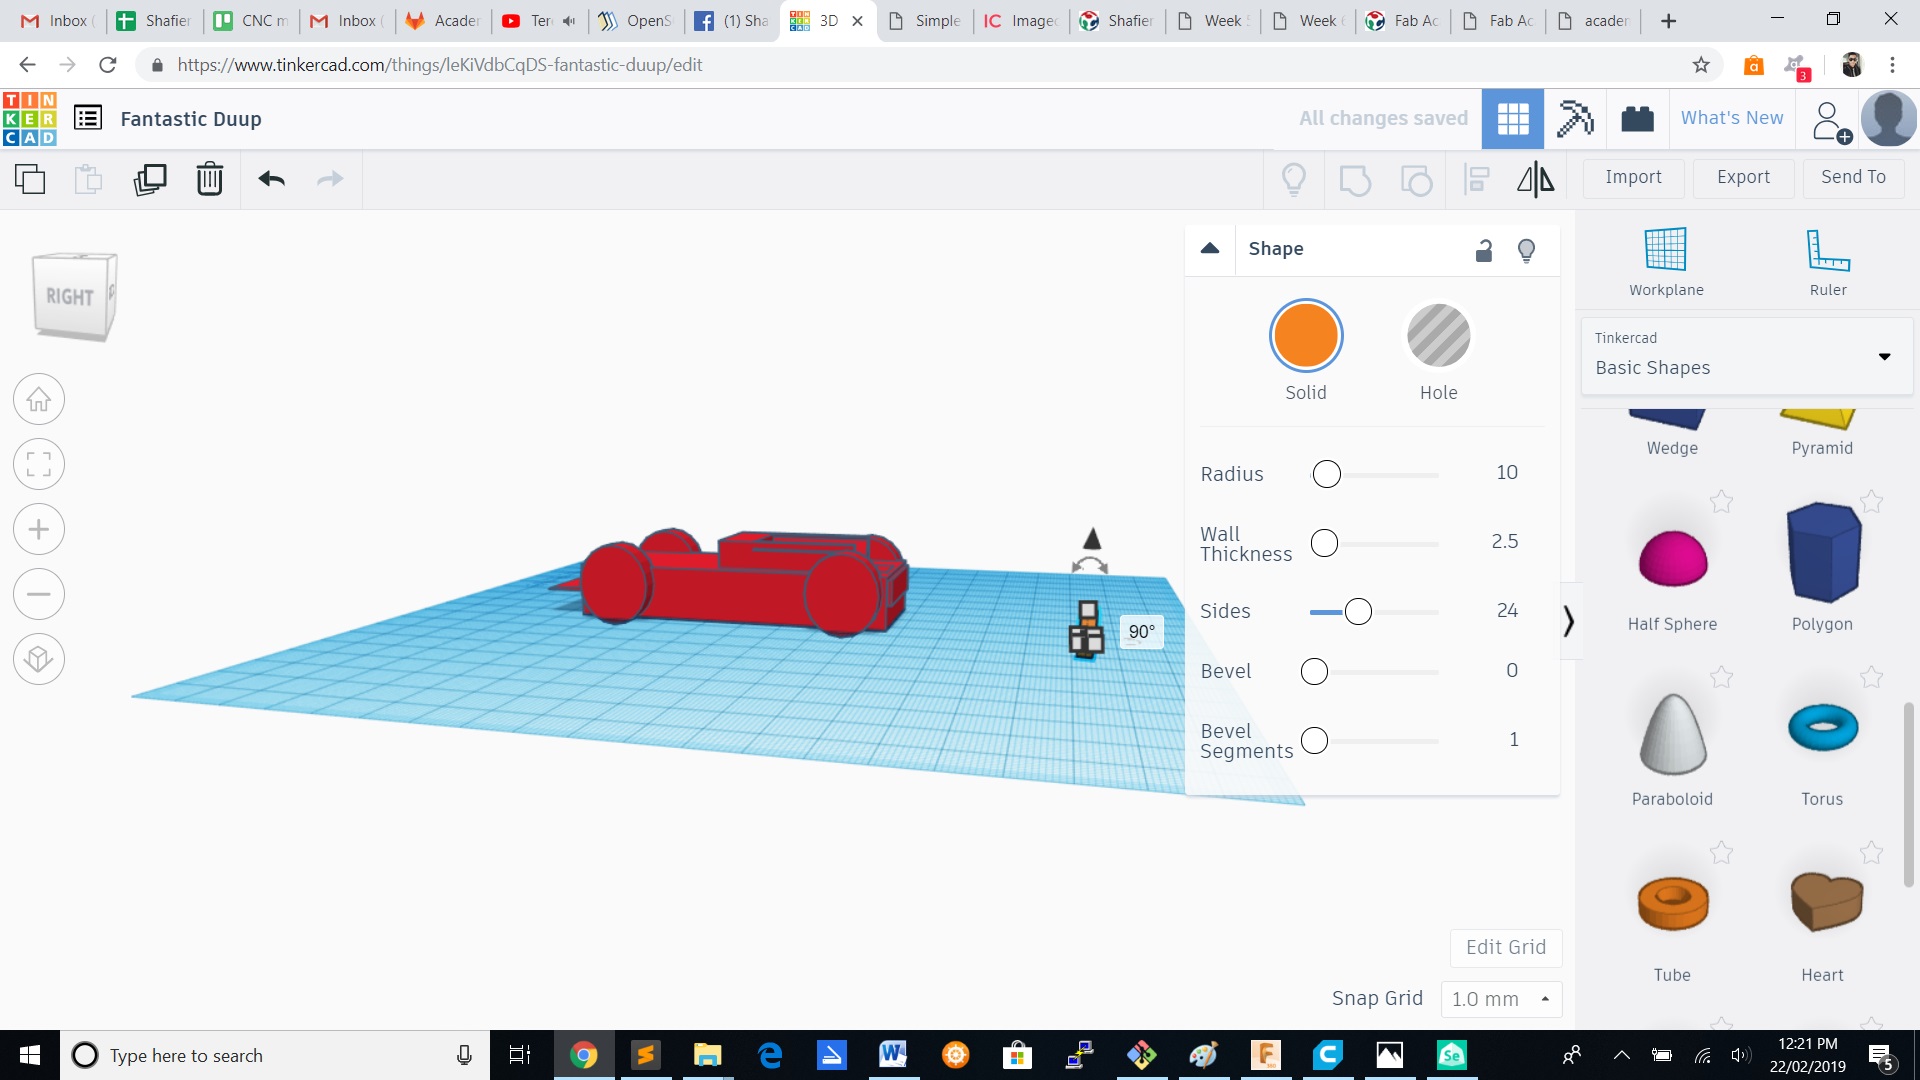Screen dimensions: 1920x1080
Task: Select the Mirror tool icon
Action: 1535,179
